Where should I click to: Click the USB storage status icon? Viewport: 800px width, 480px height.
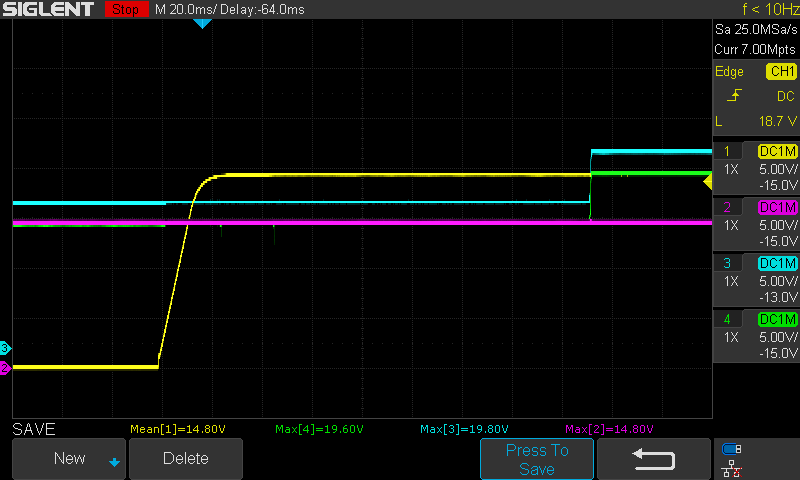(x=732, y=449)
